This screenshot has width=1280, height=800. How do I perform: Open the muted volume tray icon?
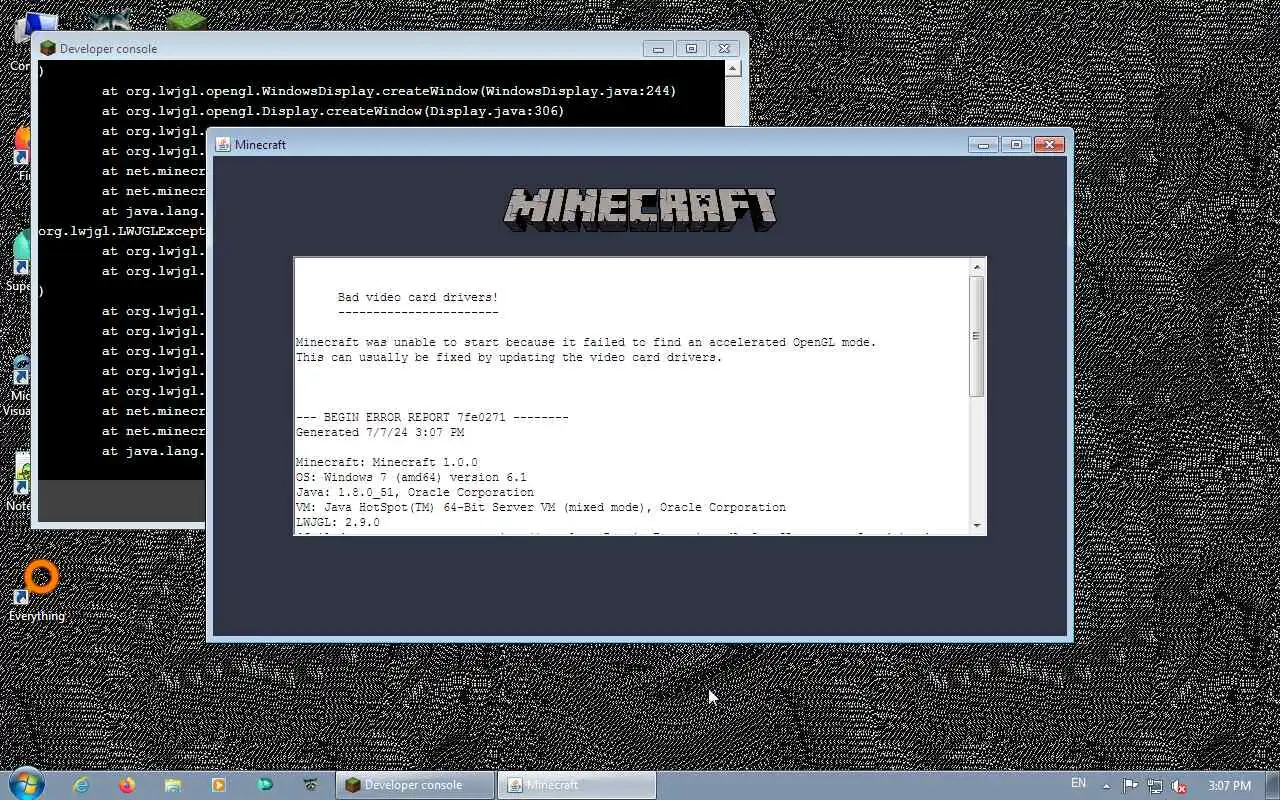point(1179,785)
